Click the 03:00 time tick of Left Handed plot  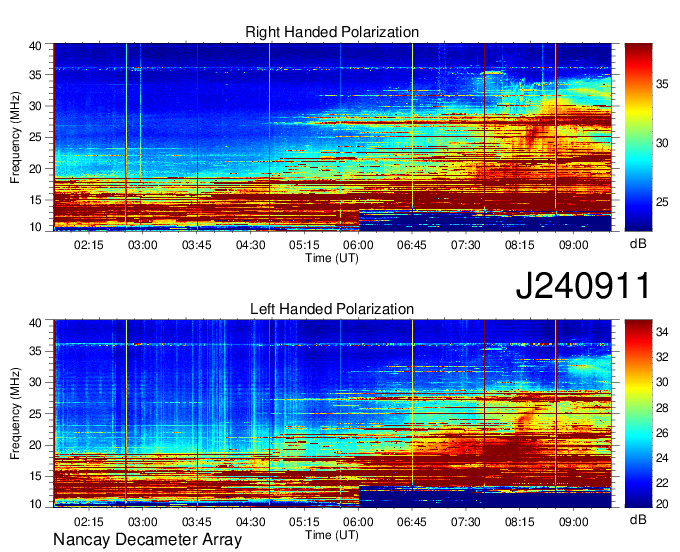143,521
